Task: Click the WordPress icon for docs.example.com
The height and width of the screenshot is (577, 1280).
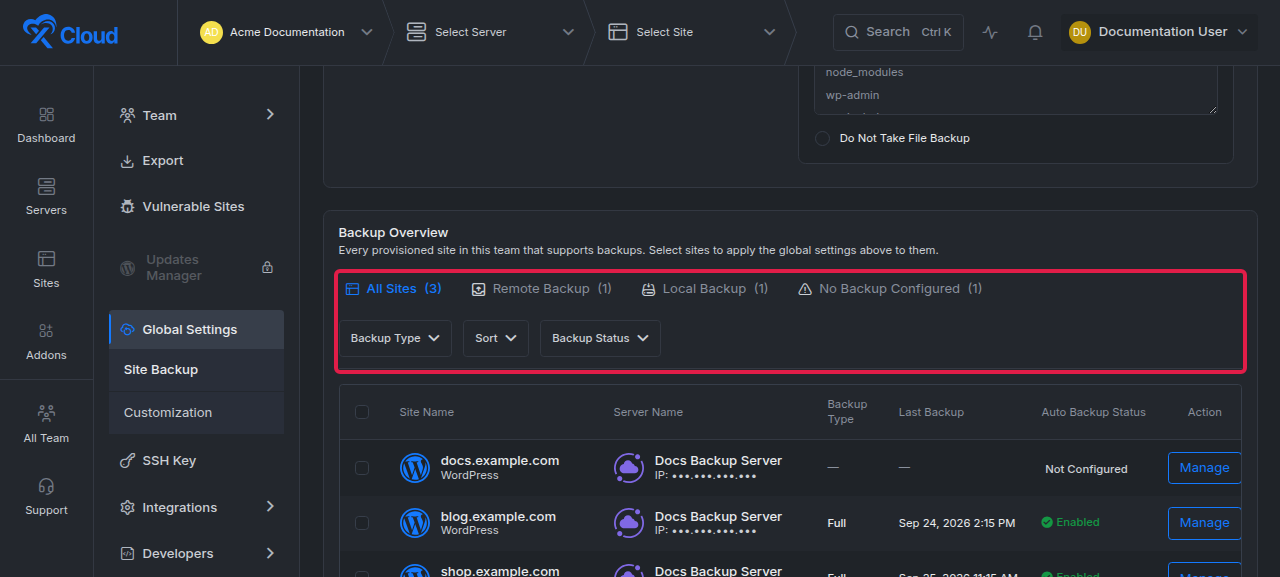Action: pyautogui.click(x=415, y=468)
